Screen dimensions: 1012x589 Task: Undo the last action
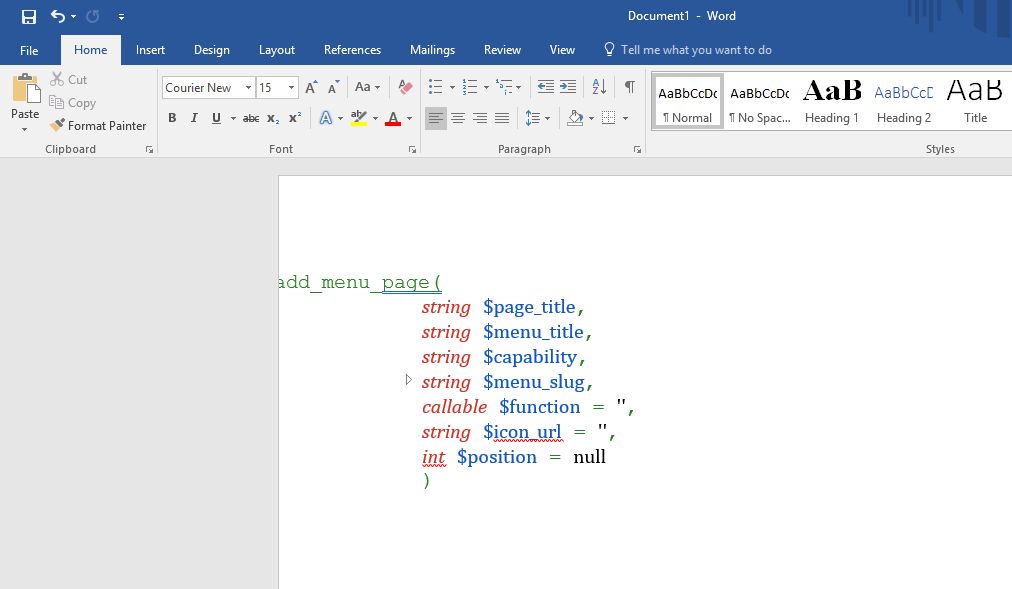(x=57, y=16)
